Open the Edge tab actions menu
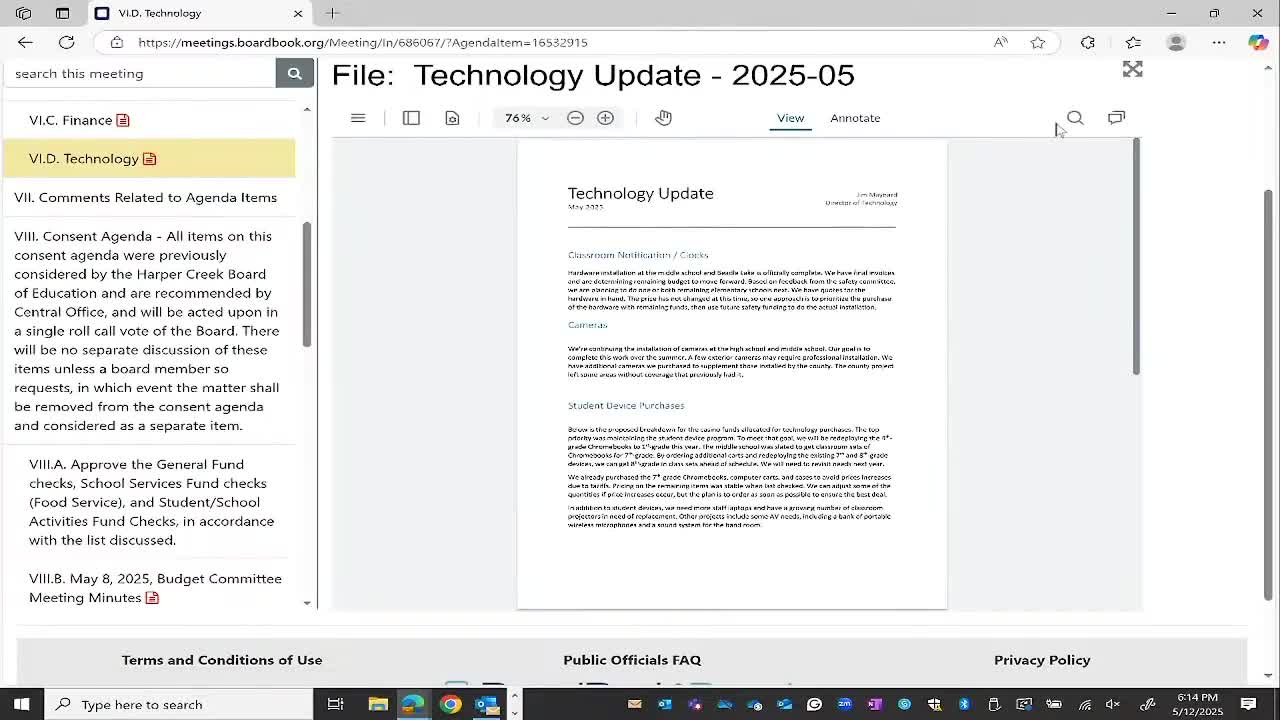 [x=63, y=13]
